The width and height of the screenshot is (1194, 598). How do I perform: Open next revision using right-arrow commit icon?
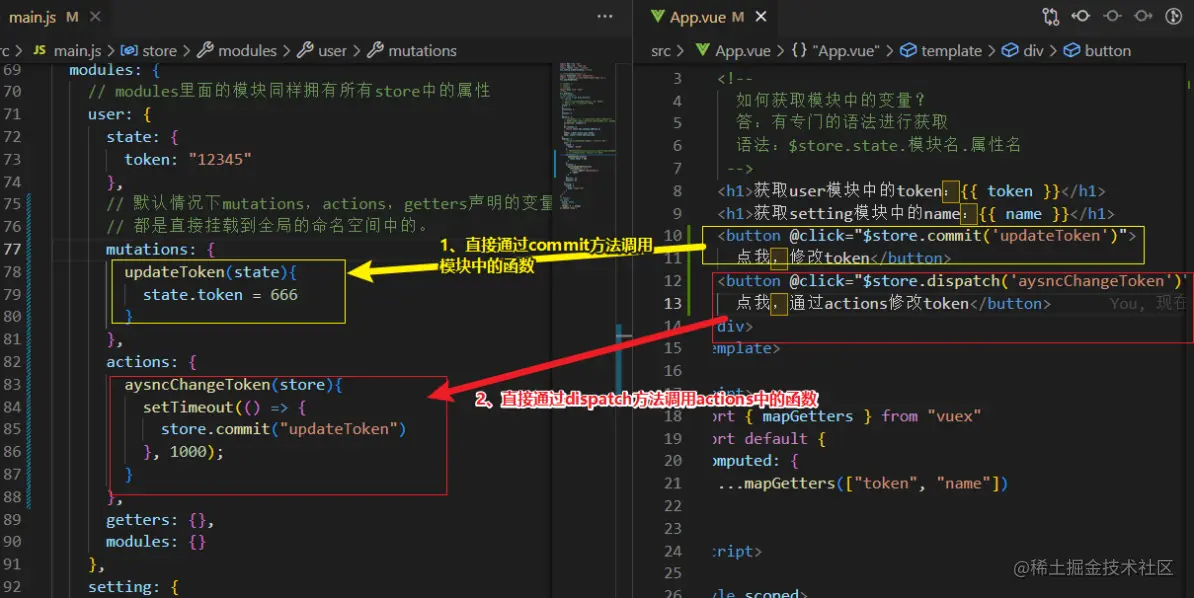1143,17
